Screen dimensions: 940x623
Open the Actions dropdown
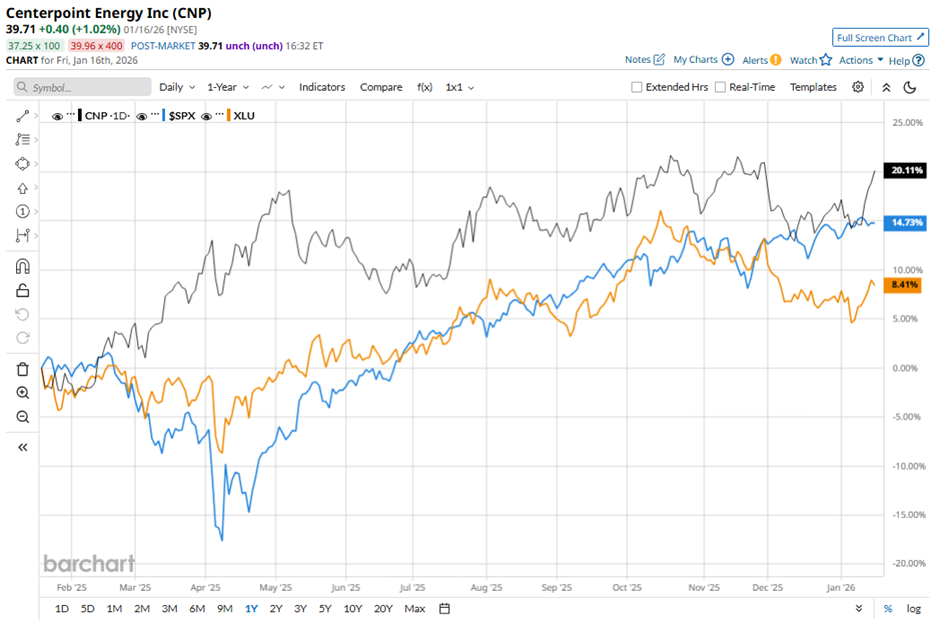tap(861, 60)
